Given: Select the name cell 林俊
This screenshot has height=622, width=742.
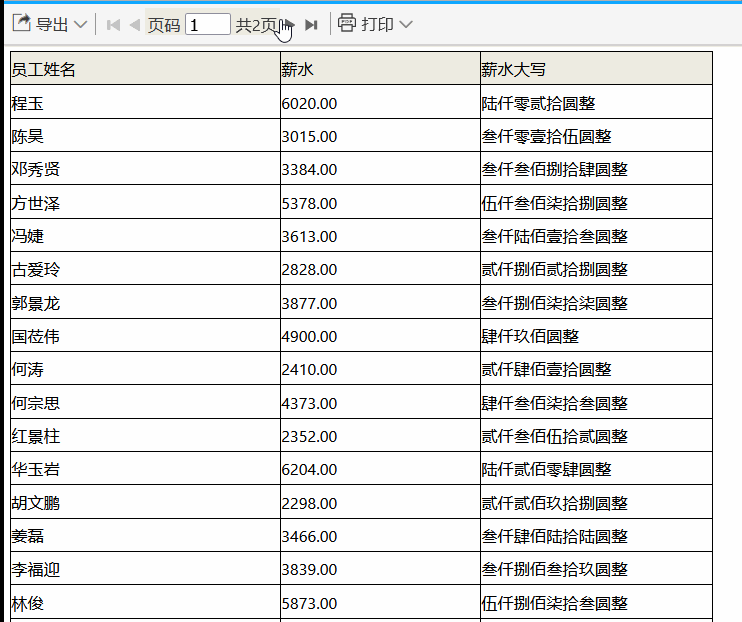Looking at the screenshot, I should coord(145,602).
